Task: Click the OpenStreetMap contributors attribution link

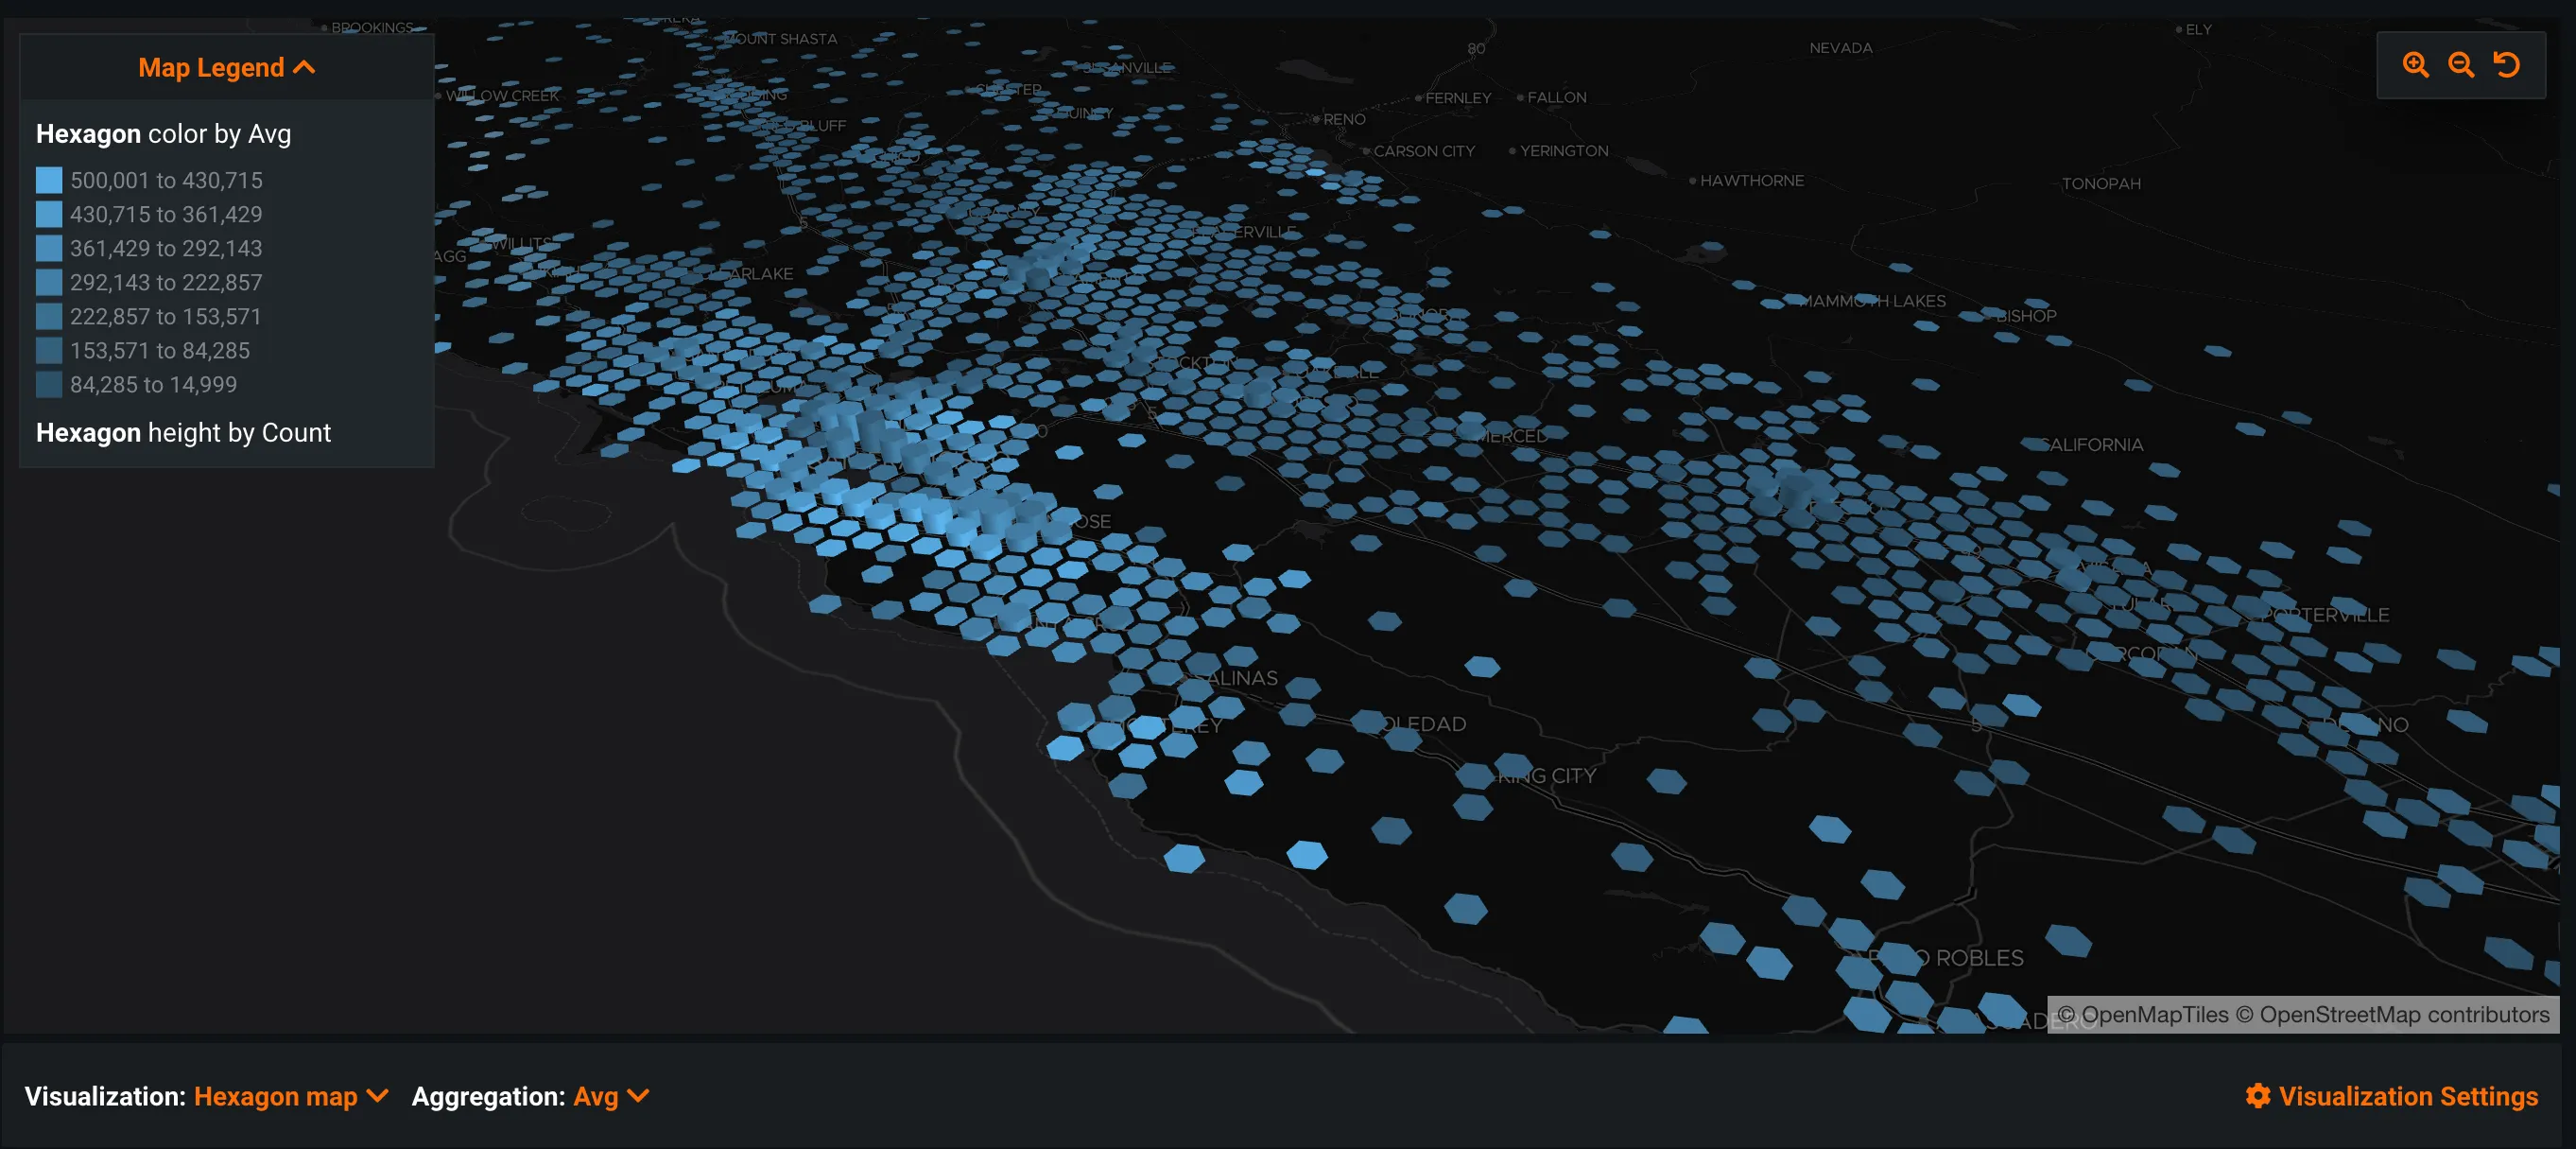Action: pyautogui.click(x=2392, y=1014)
